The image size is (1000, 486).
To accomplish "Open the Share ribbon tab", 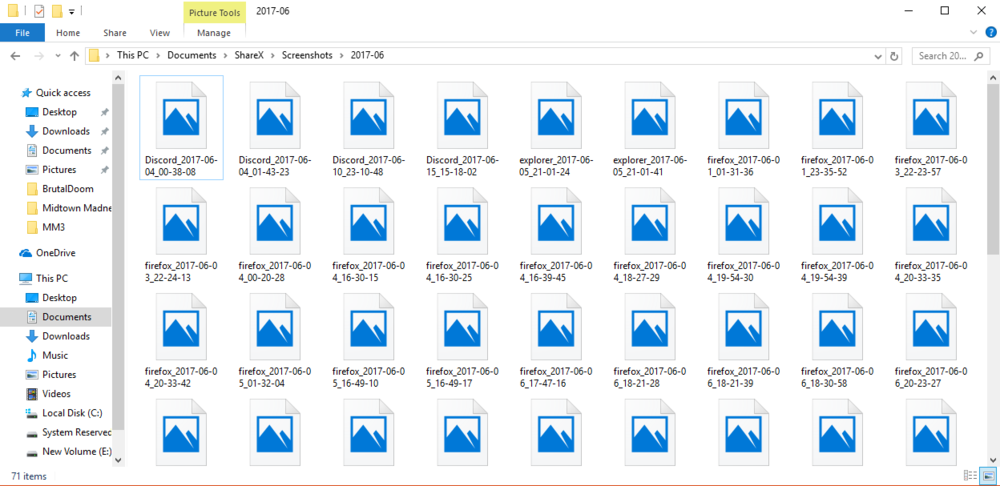I will [x=115, y=33].
